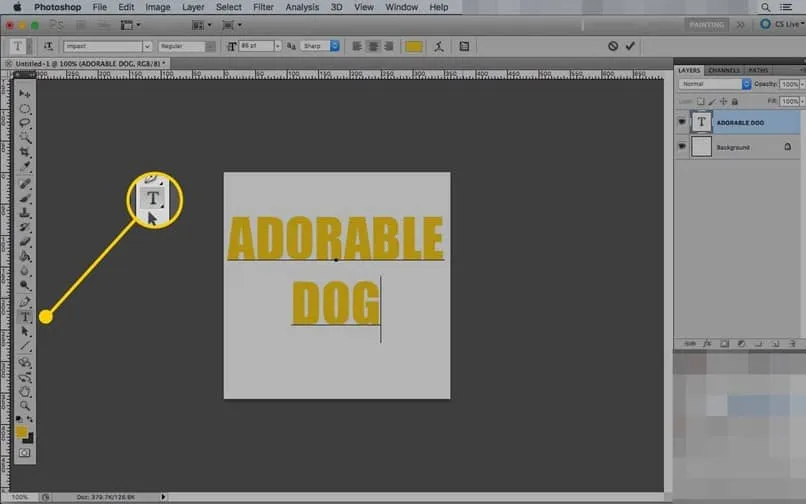Select the Crop tool

click(26, 151)
